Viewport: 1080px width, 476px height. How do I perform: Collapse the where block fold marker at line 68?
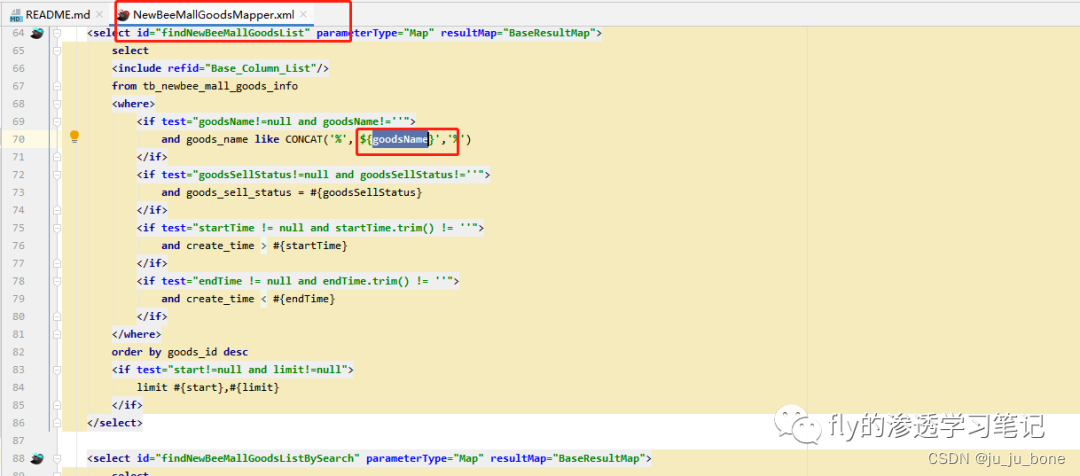pos(56,104)
